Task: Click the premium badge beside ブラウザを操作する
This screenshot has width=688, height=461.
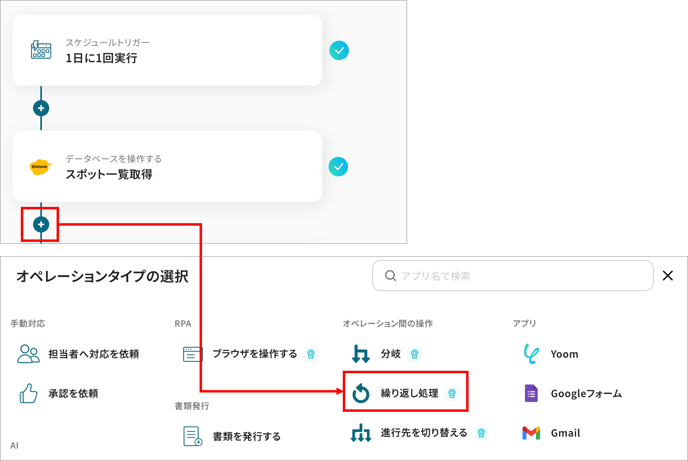Action: [311, 354]
